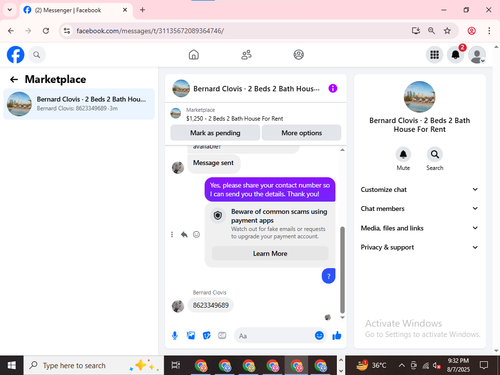Open Facebook search magnifier icon
This screenshot has height=375, width=500.
pos(37,55)
